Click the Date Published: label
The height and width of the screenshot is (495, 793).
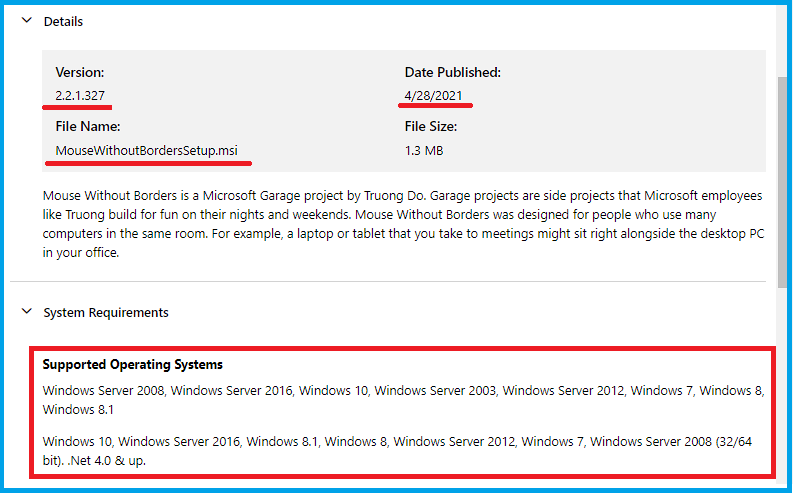[x=453, y=72]
